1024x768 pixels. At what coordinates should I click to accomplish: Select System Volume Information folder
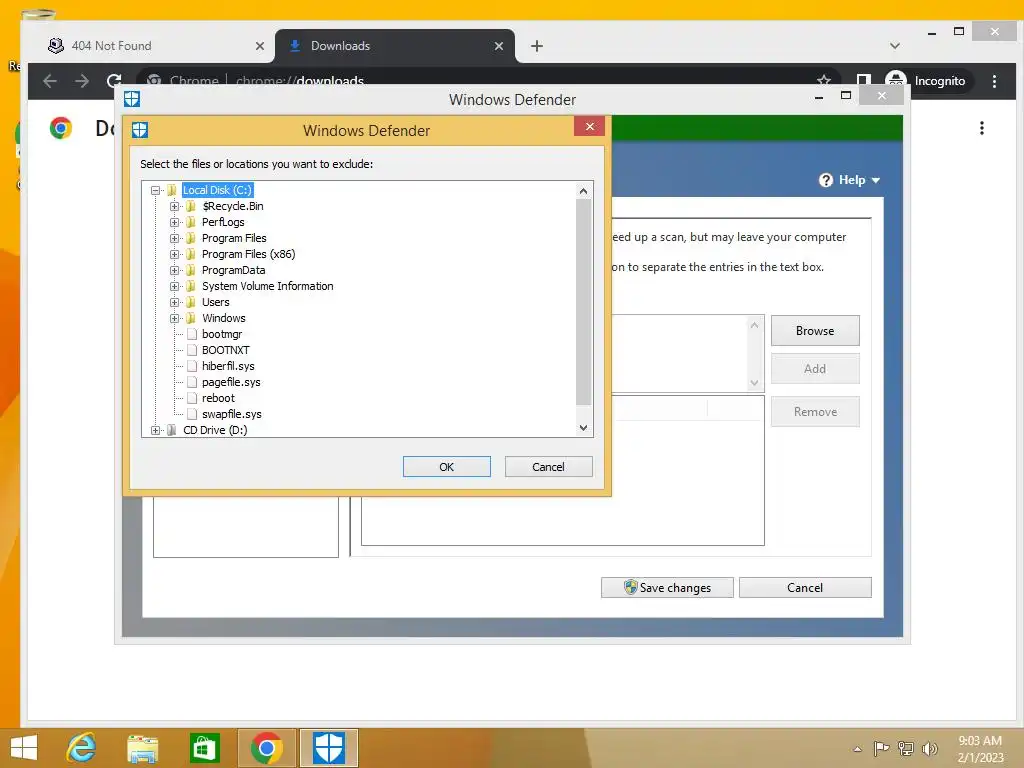(x=267, y=286)
